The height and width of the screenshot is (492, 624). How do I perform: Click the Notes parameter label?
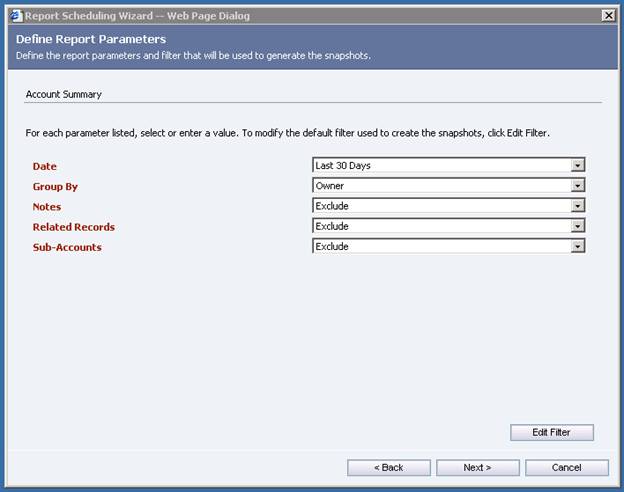[x=47, y=207]
